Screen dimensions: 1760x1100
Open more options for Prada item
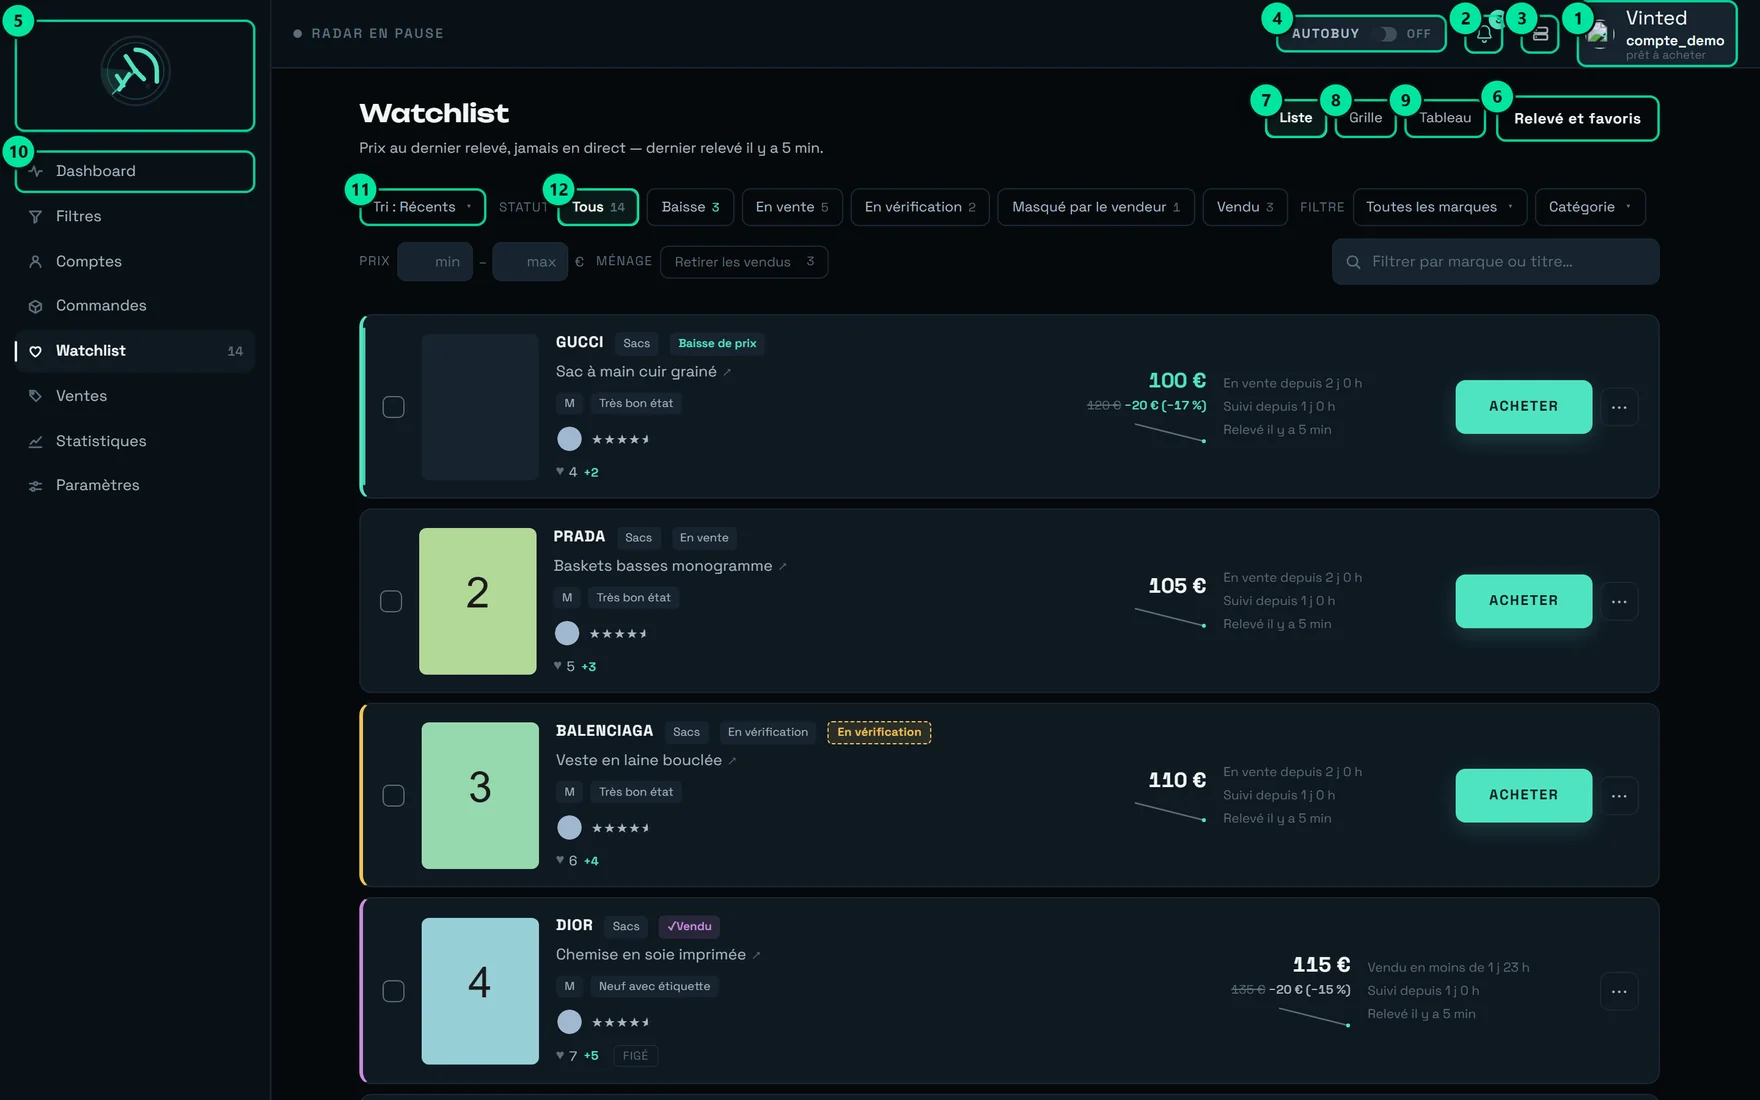coord(1619,601)
